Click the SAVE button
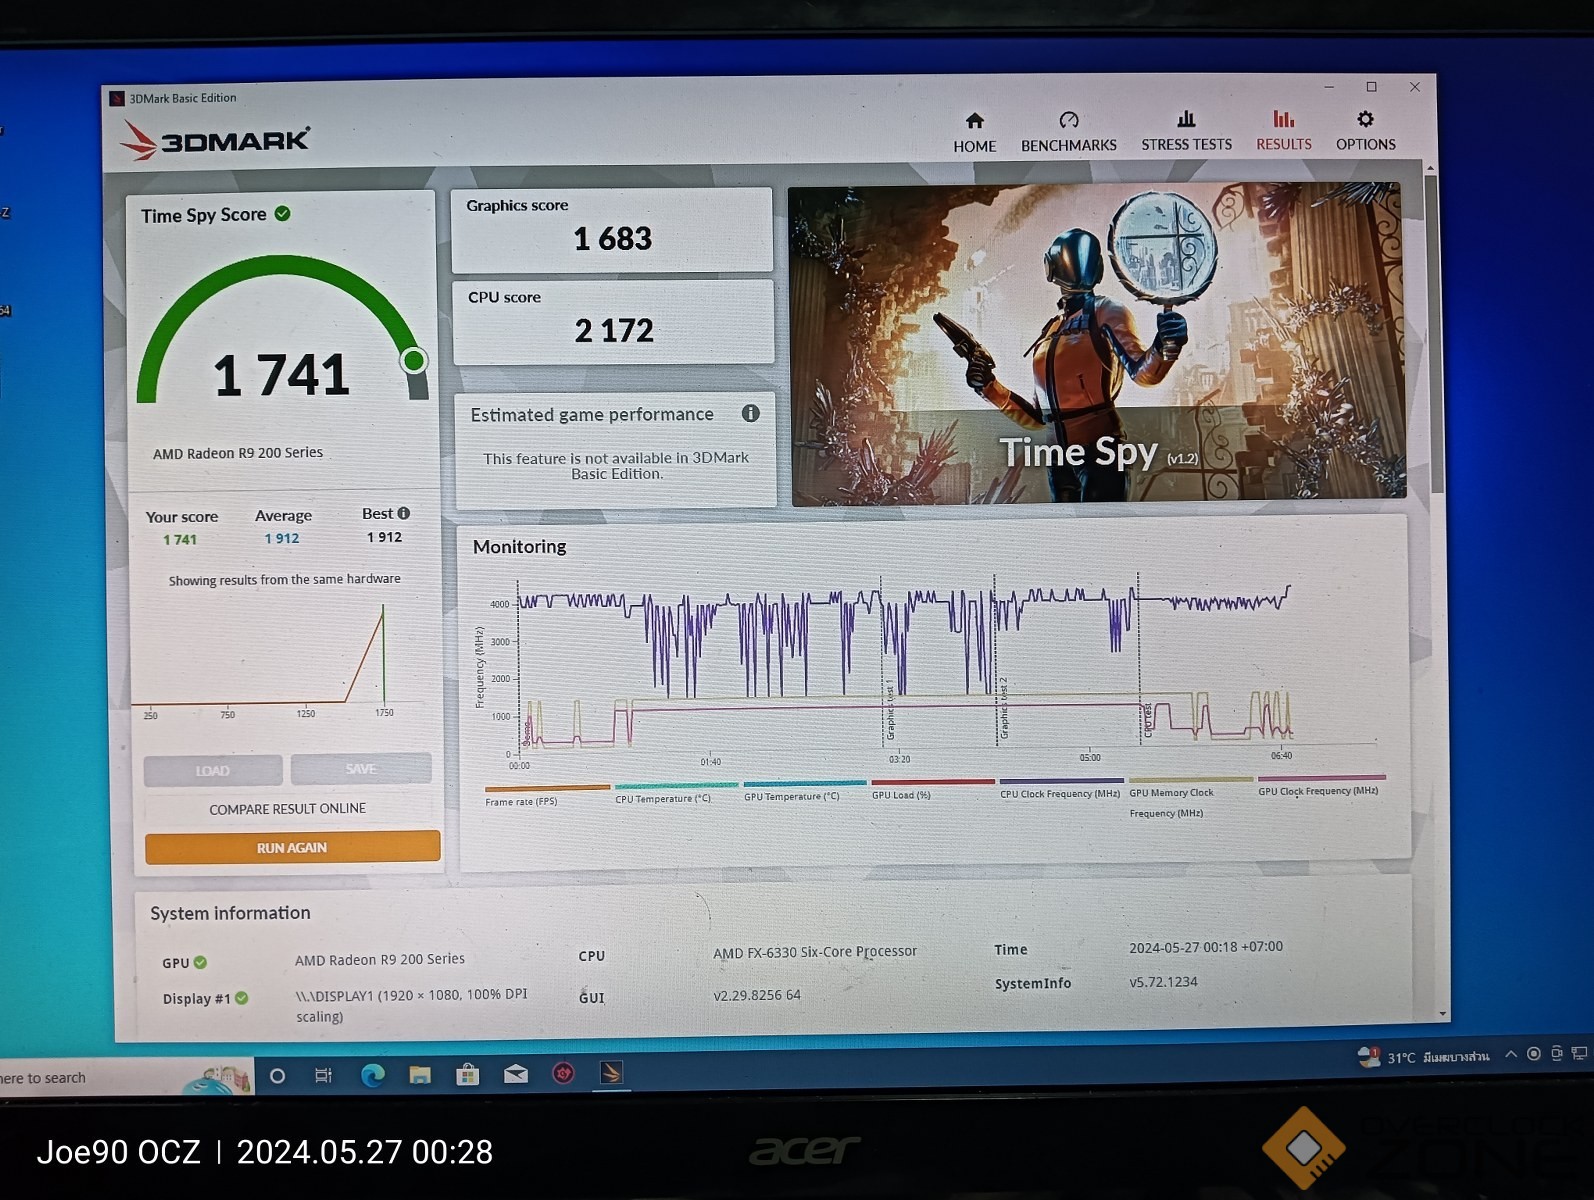1594x1200 pixels. click(x=361, y=768)
